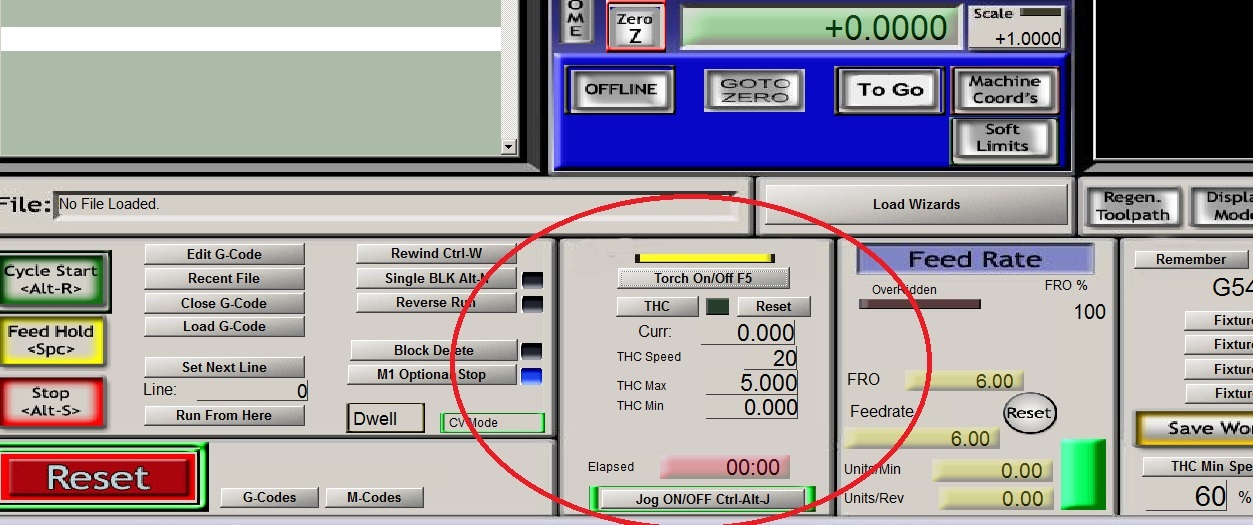
Task: Toggle the OFFLINE mode button
Action: 620,90
